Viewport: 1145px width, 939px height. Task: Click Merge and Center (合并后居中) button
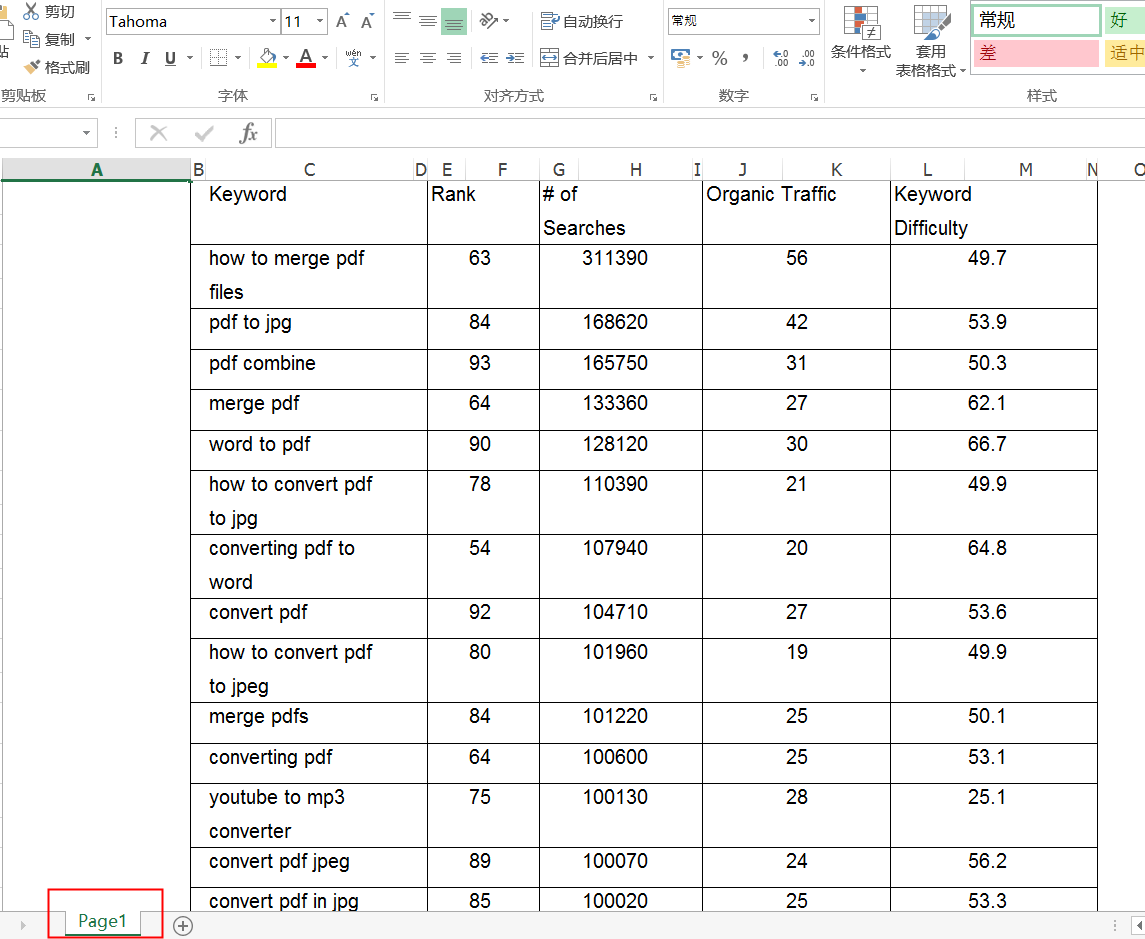(589, 59)
